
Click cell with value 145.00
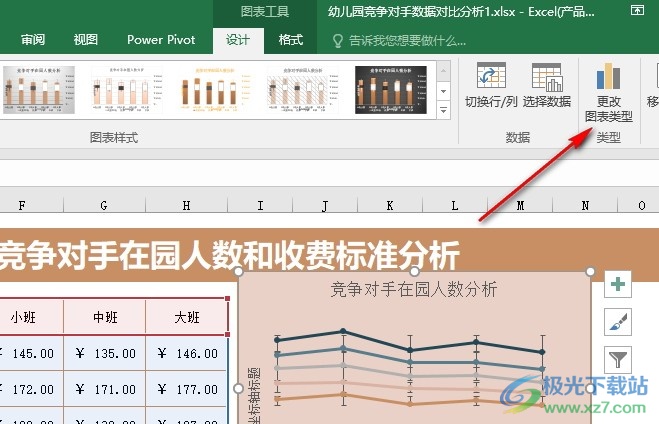coord(32,353)
